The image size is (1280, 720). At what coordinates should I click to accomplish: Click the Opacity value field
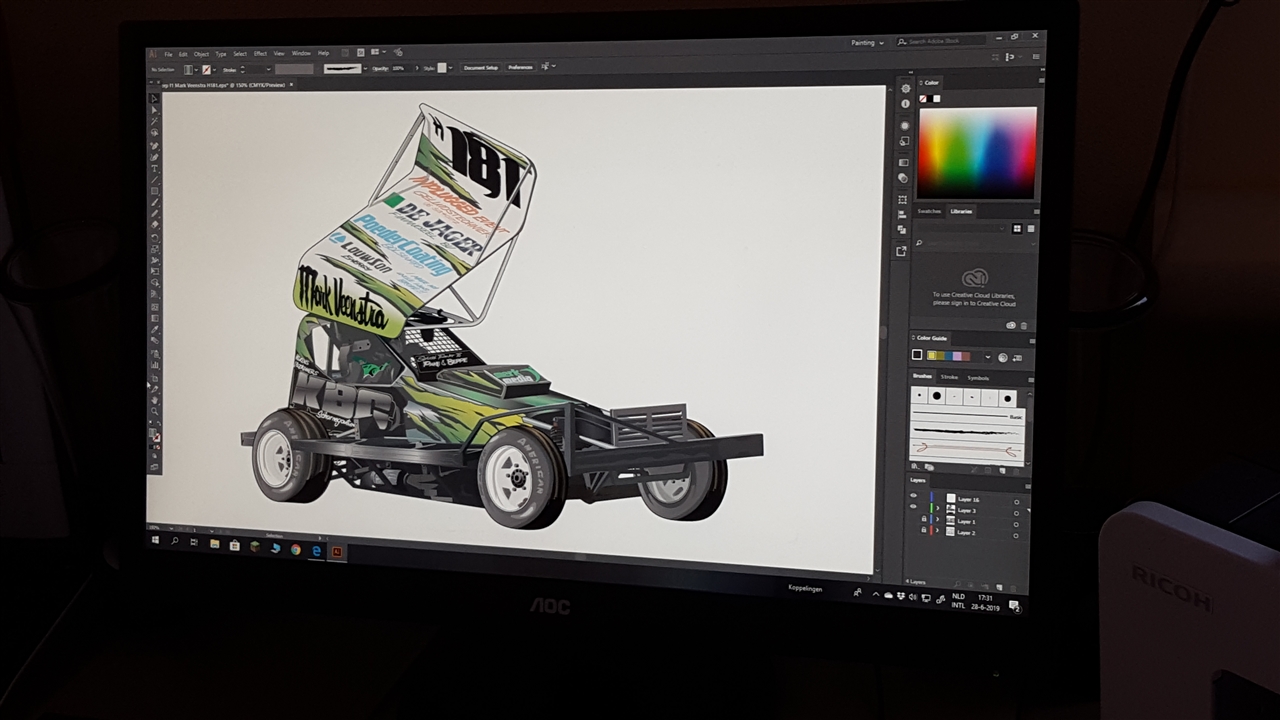tap(401, 68)
